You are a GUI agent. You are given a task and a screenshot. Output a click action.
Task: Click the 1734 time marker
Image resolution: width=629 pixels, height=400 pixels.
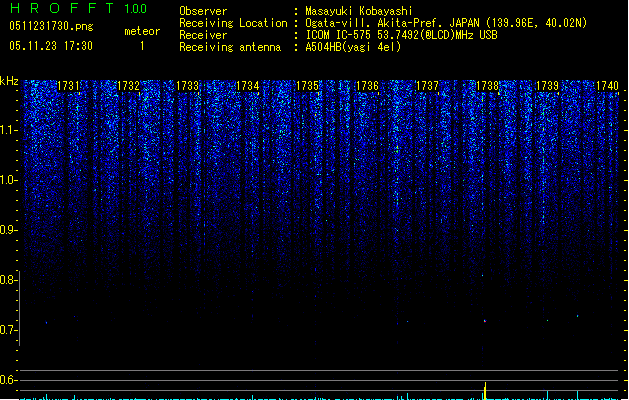pos(248,86)
